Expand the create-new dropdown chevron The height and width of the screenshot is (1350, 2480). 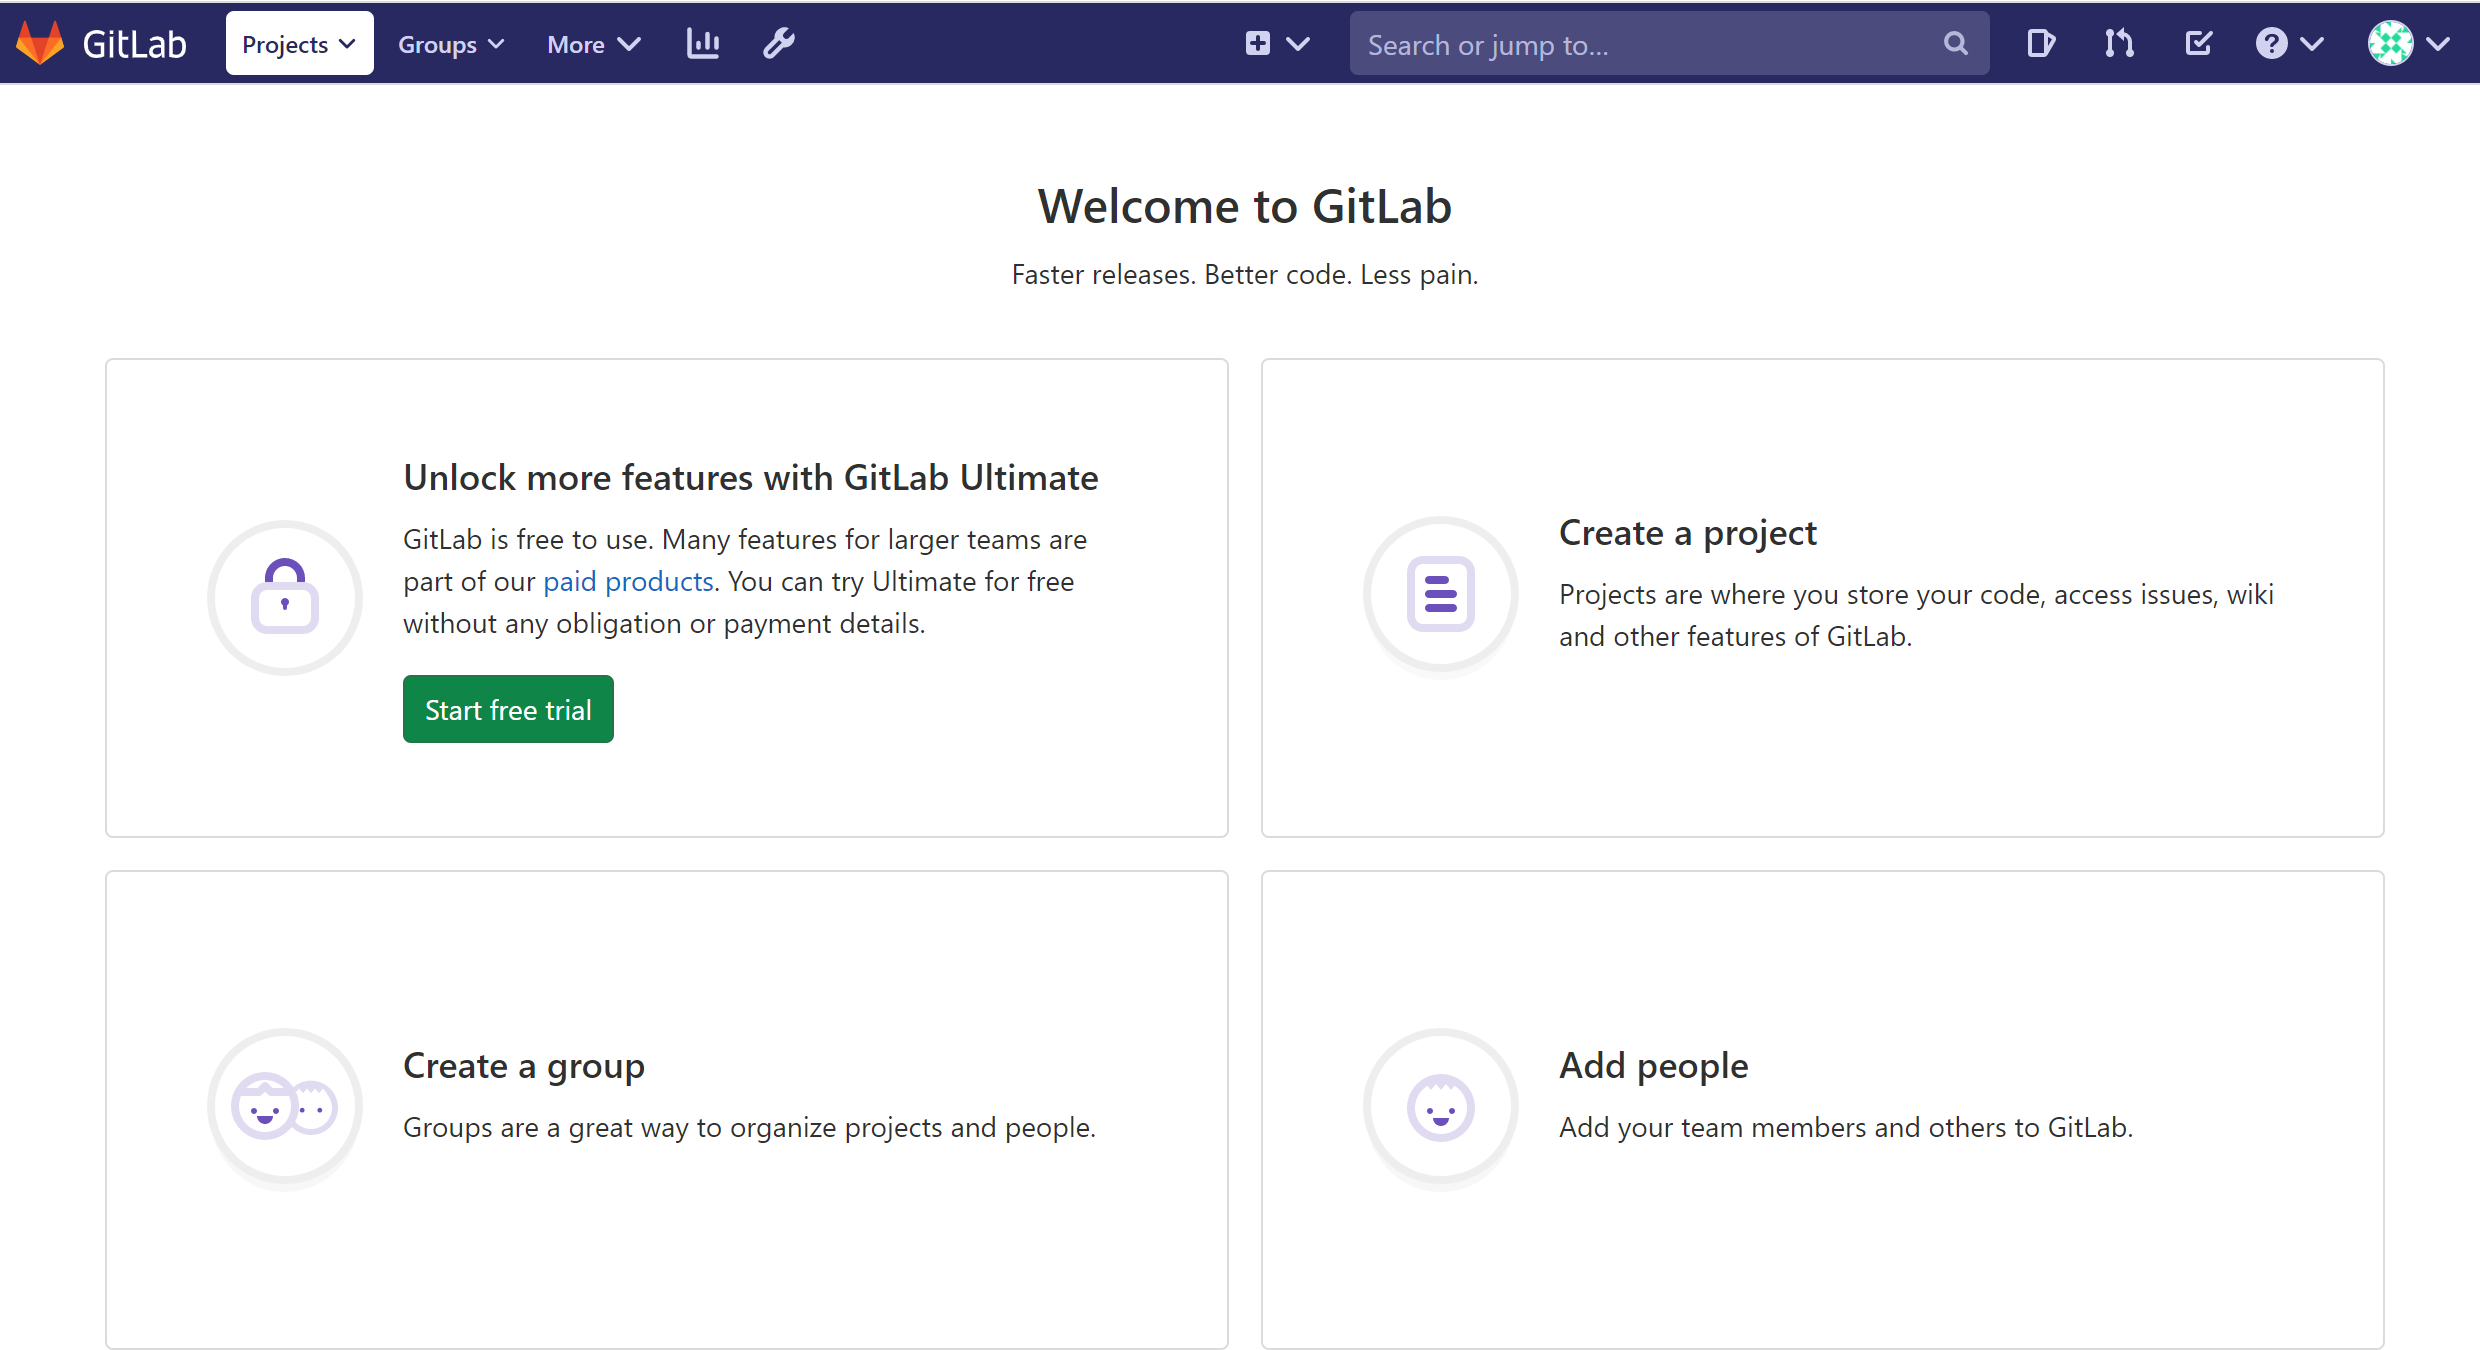tap(1298, 44)
